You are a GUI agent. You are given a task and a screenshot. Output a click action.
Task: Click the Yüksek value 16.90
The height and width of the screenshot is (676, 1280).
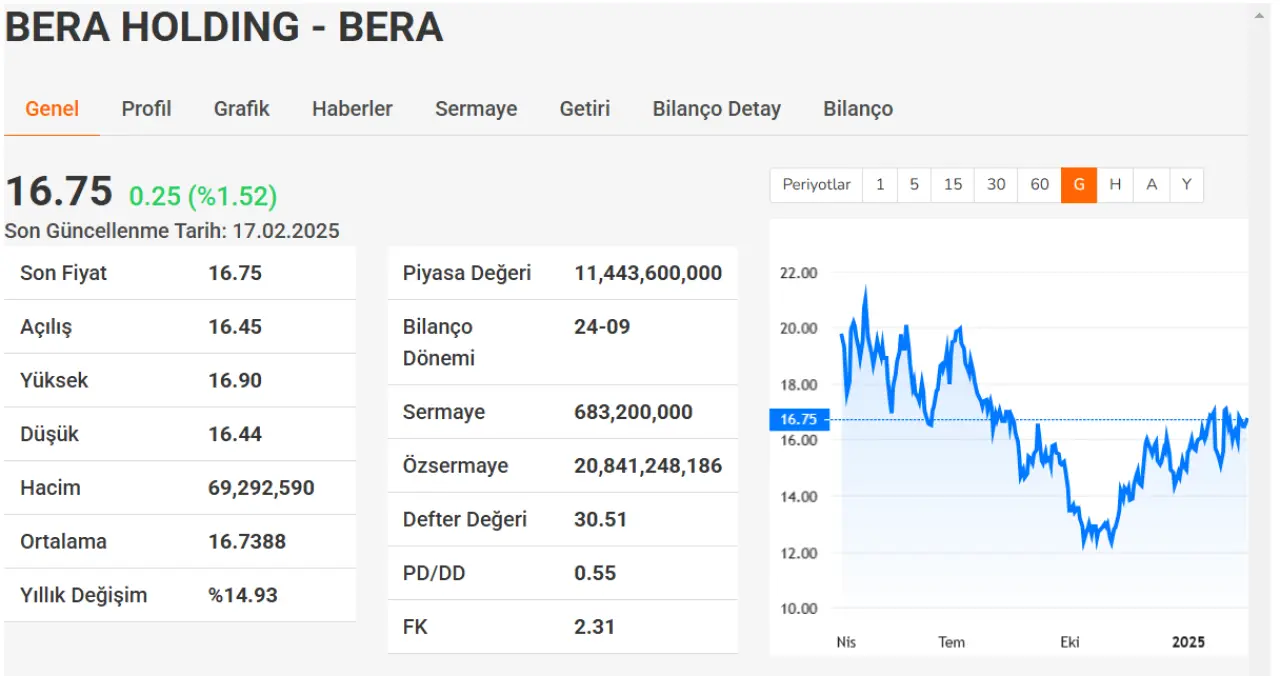[x=235, y=381]
